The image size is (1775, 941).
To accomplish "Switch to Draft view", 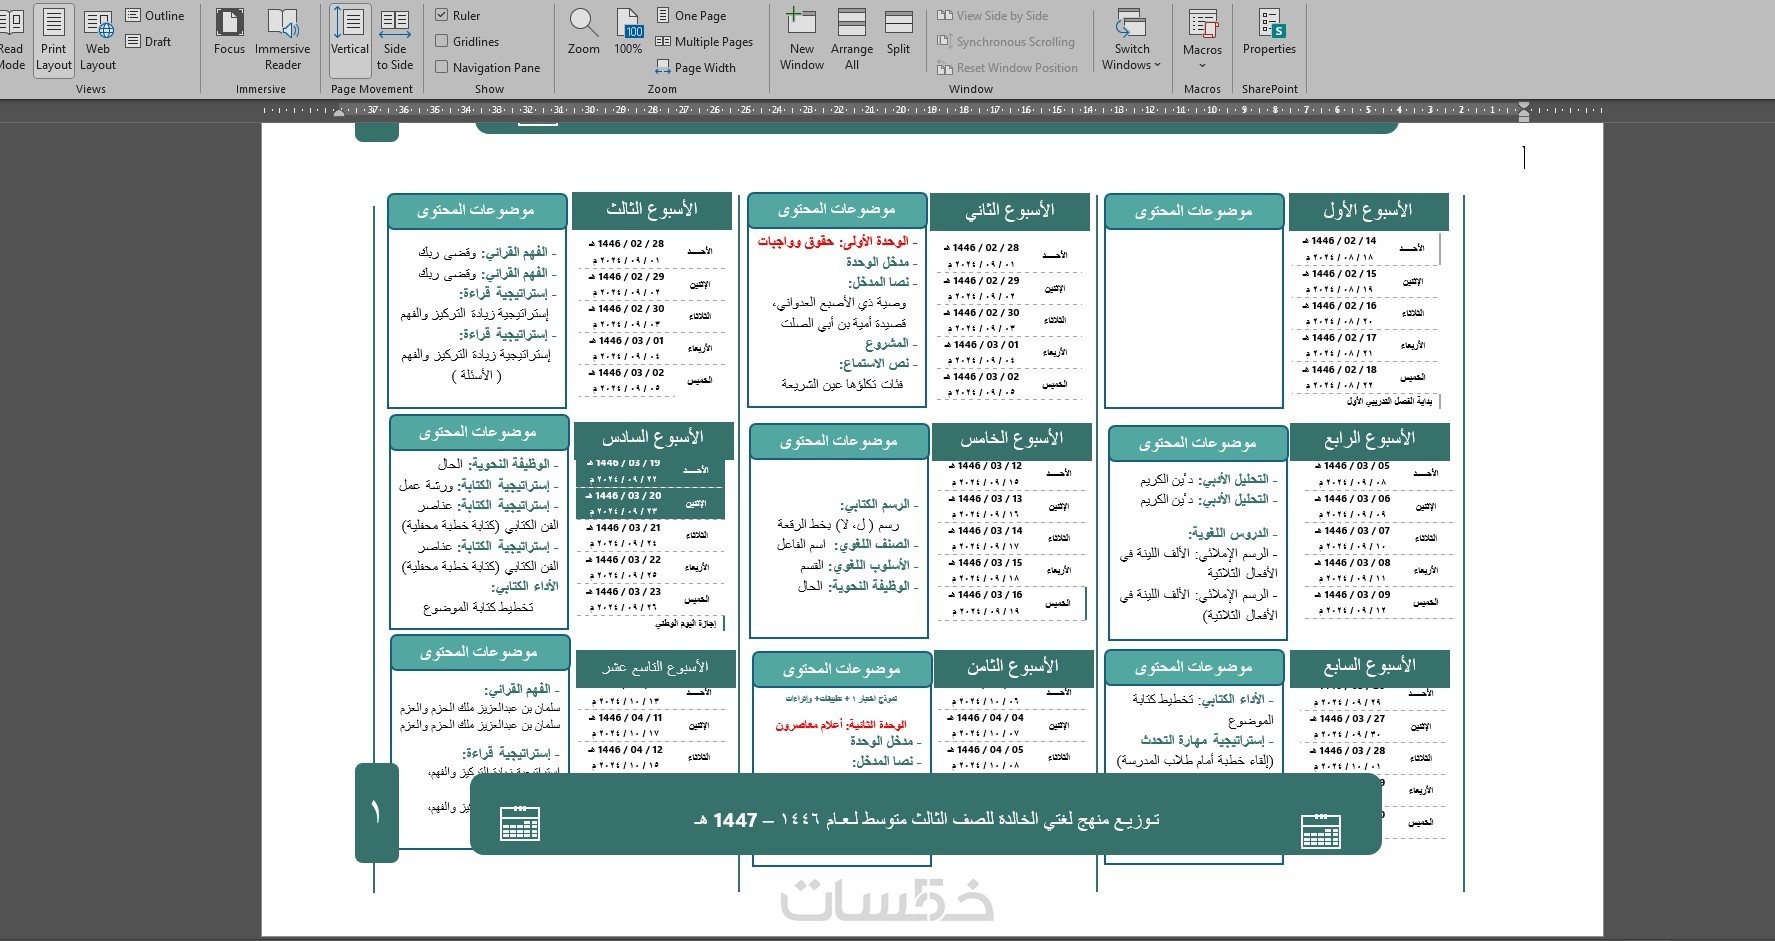I will (148, 41).
